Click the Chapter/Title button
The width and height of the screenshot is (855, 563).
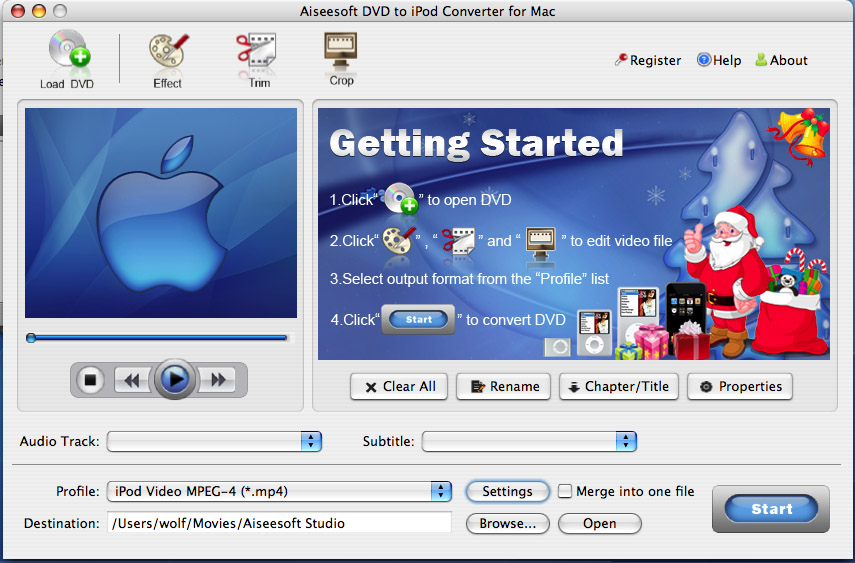tap(619, 387)
